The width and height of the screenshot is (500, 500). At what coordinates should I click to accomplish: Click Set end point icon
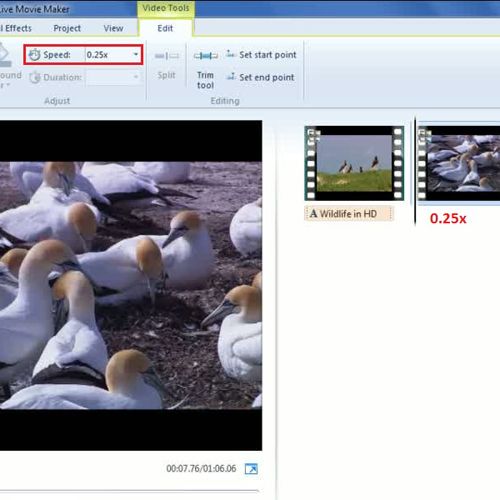click(x=231, y=76)
